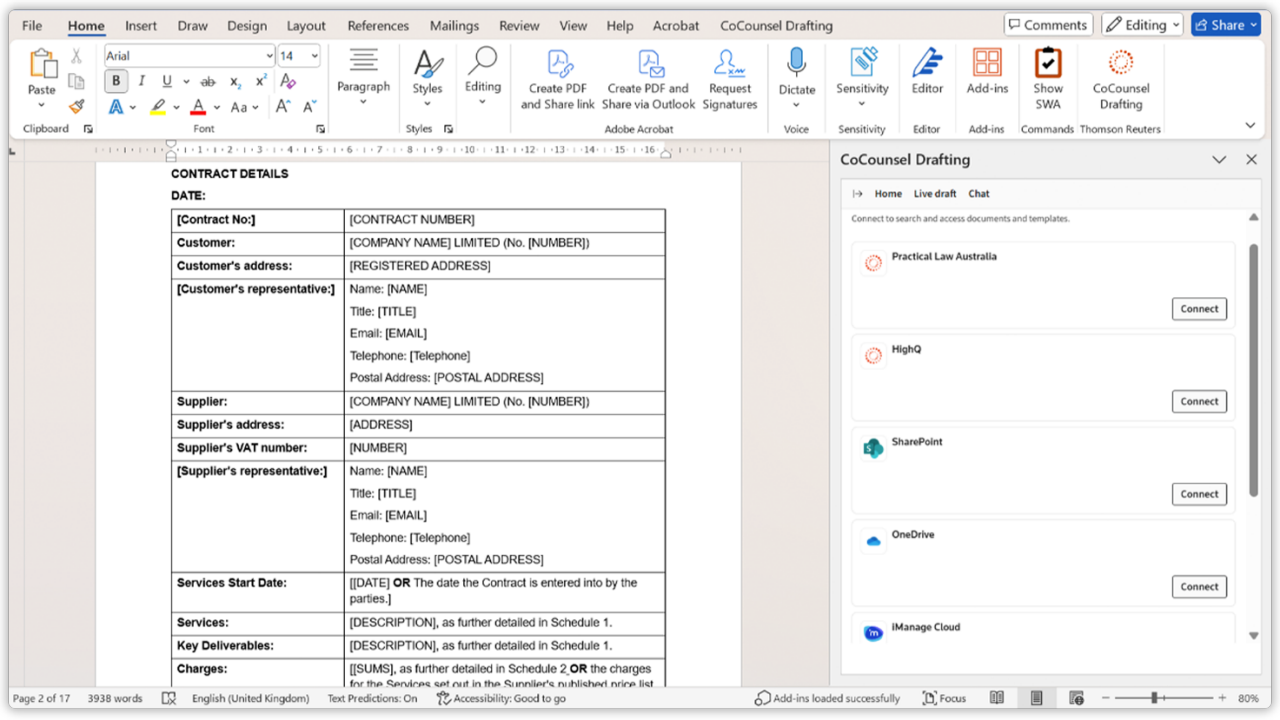Open the Sensitivity label menu
This screenshot has height=720, width=1280.
(x=862, y=77)
